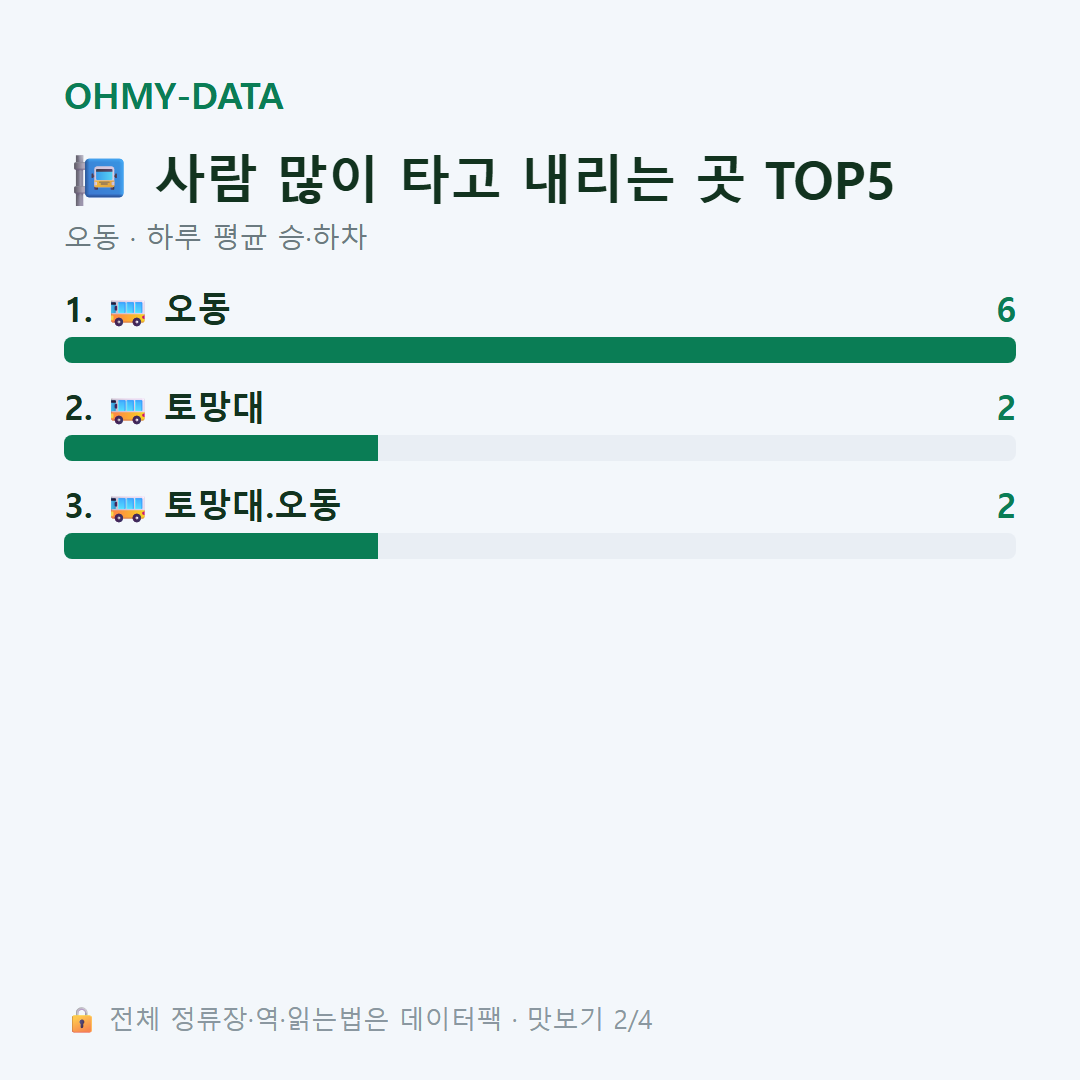This screenshot has height=1080, width=1080.
Task: Click the green filled part of 토망대 bar
Action: [221, 448]
